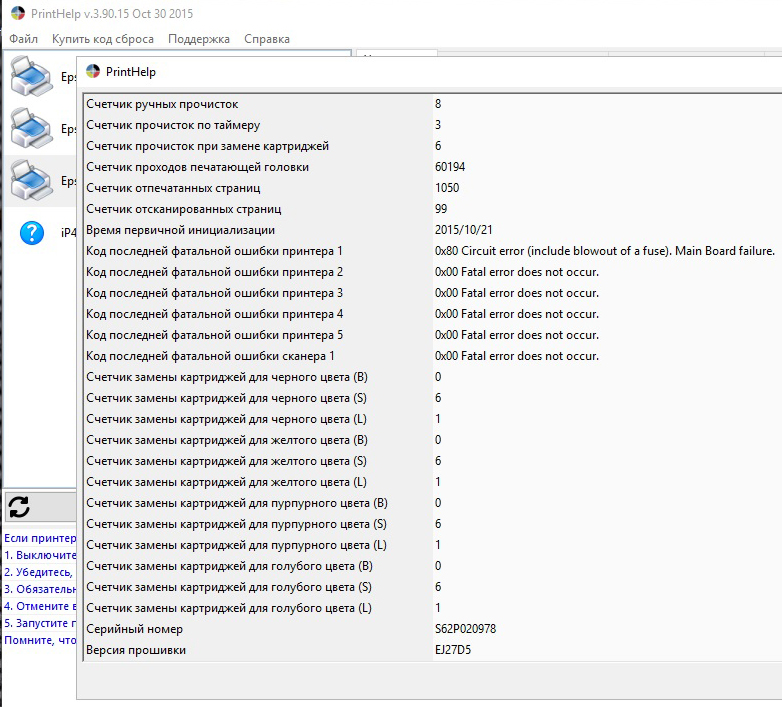Click the firmware version EJ27D5

click(453, 650)
